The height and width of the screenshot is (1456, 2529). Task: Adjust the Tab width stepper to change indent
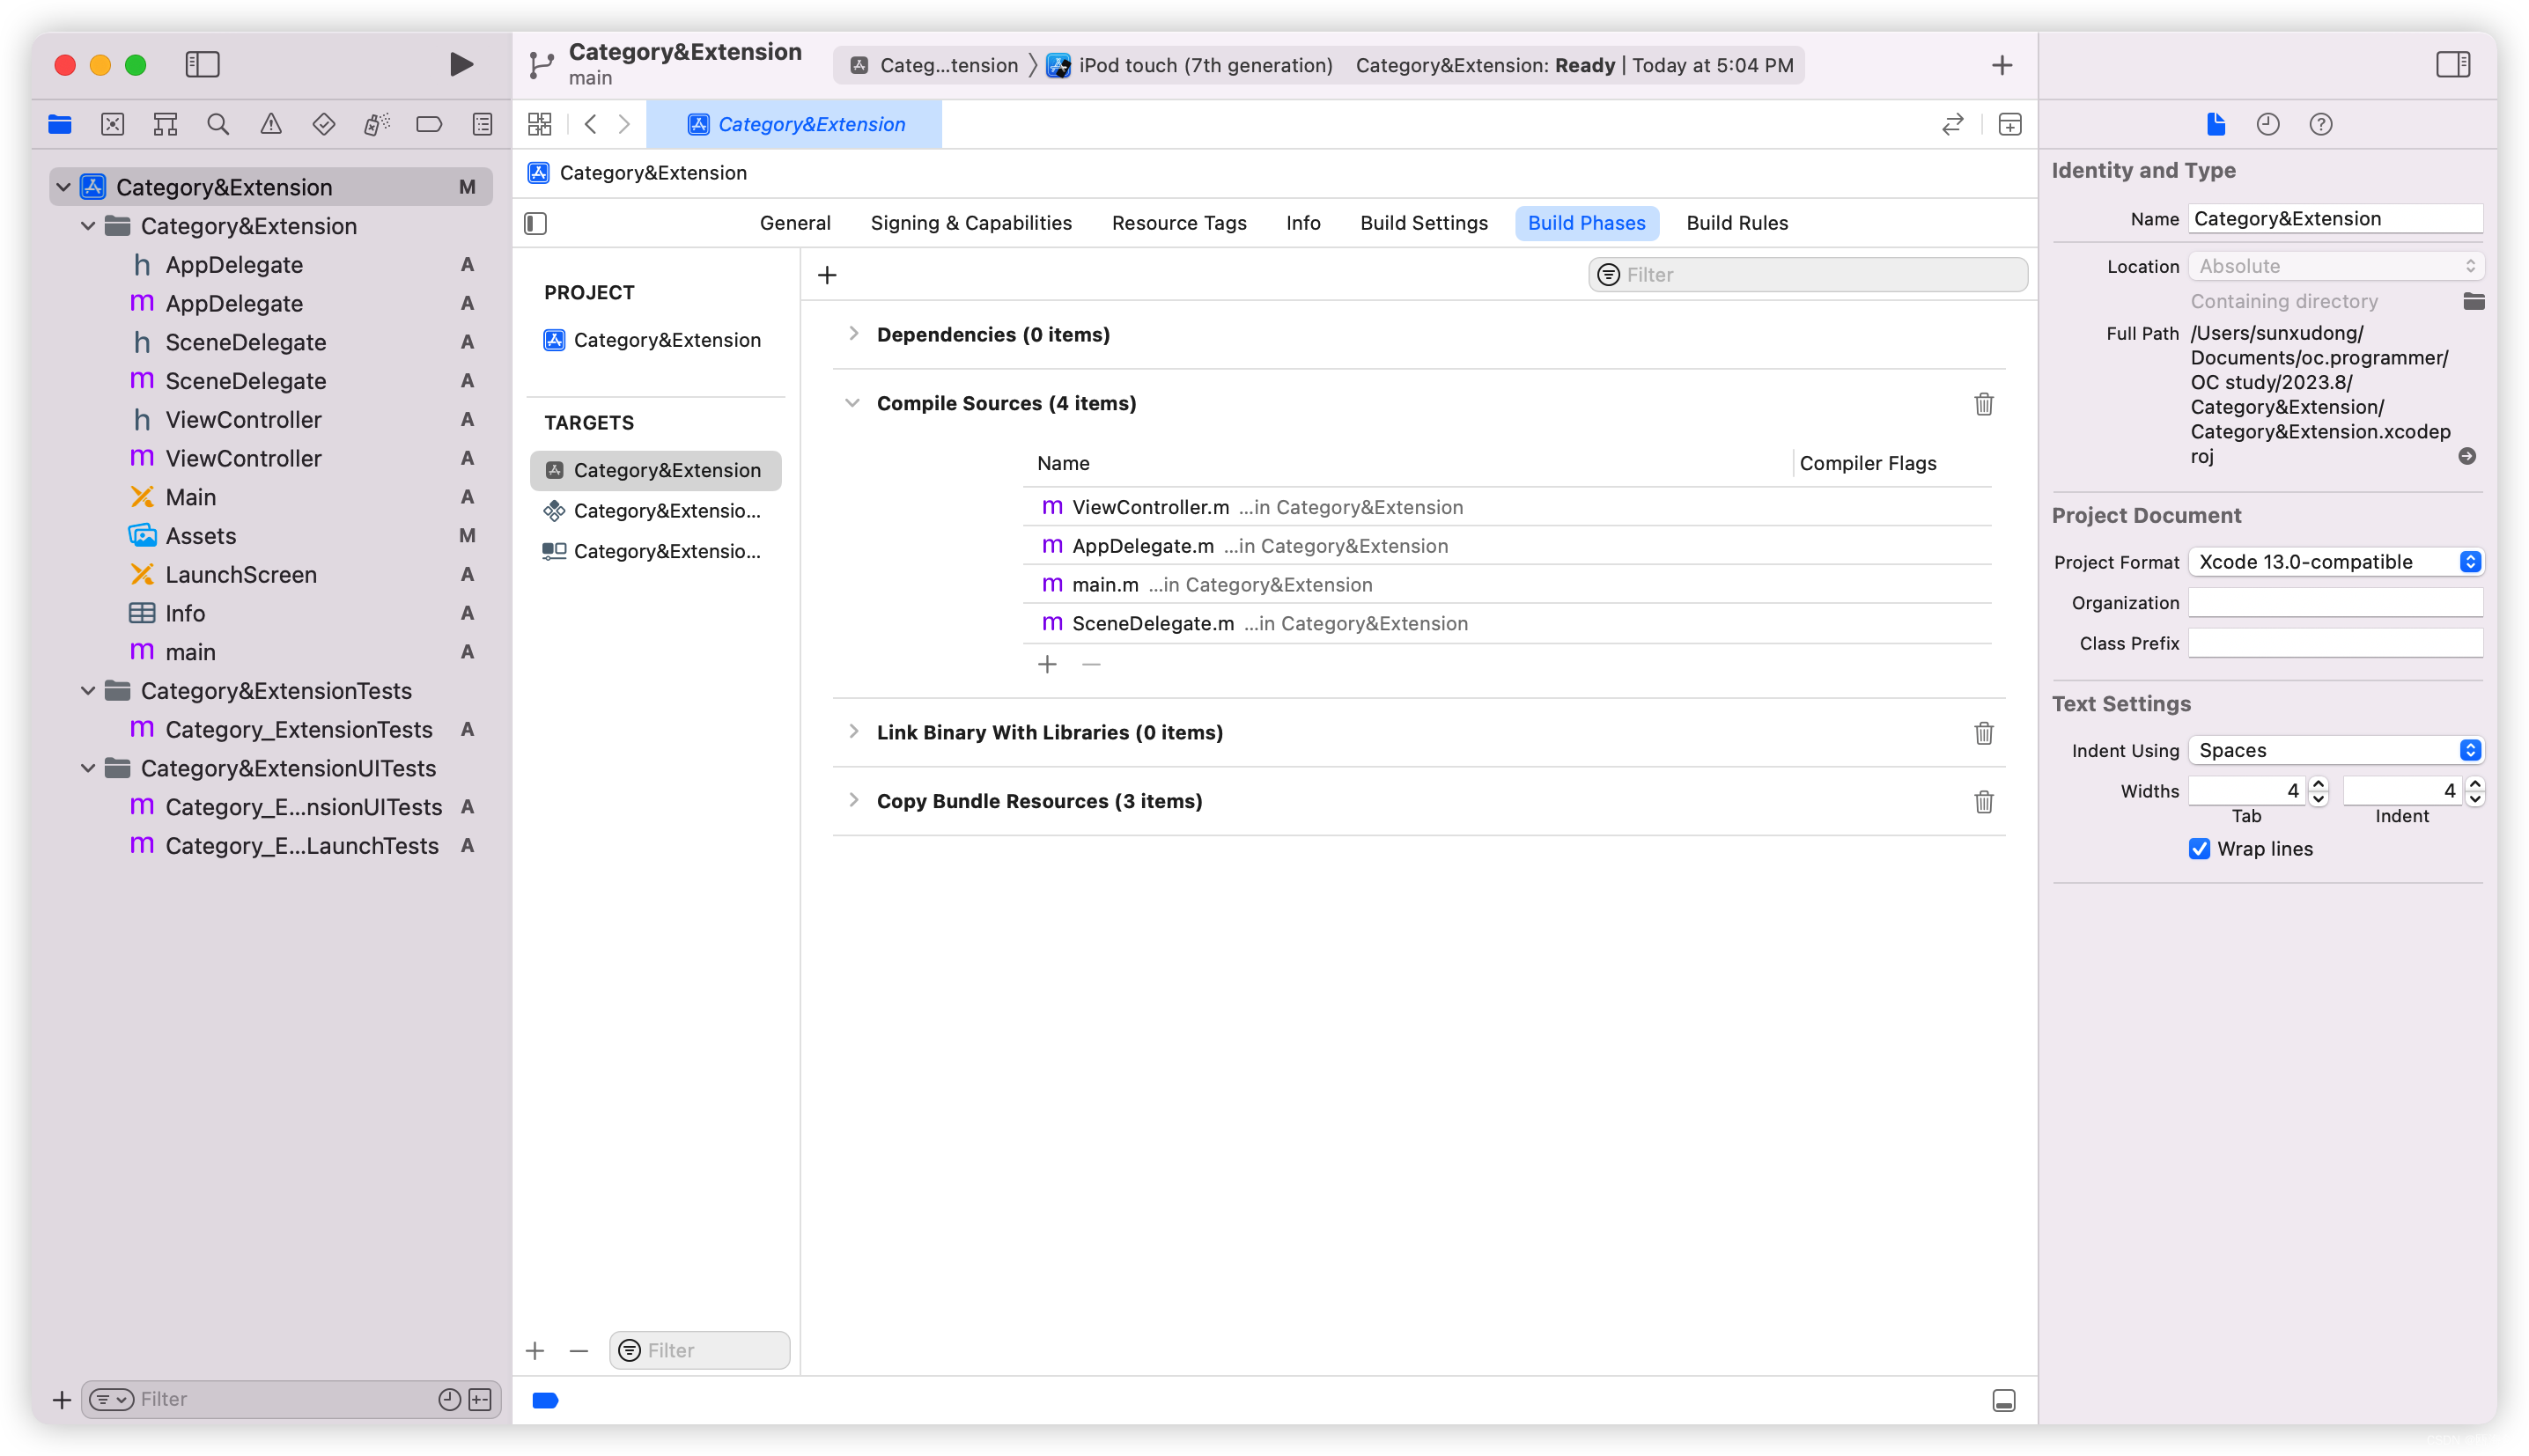[x=2319, y=791]
